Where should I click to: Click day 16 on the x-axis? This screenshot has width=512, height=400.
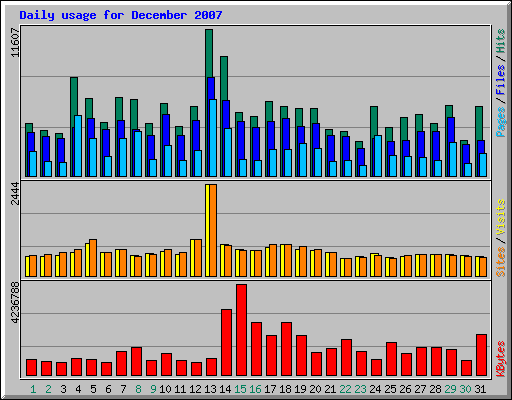pos(255,389)
